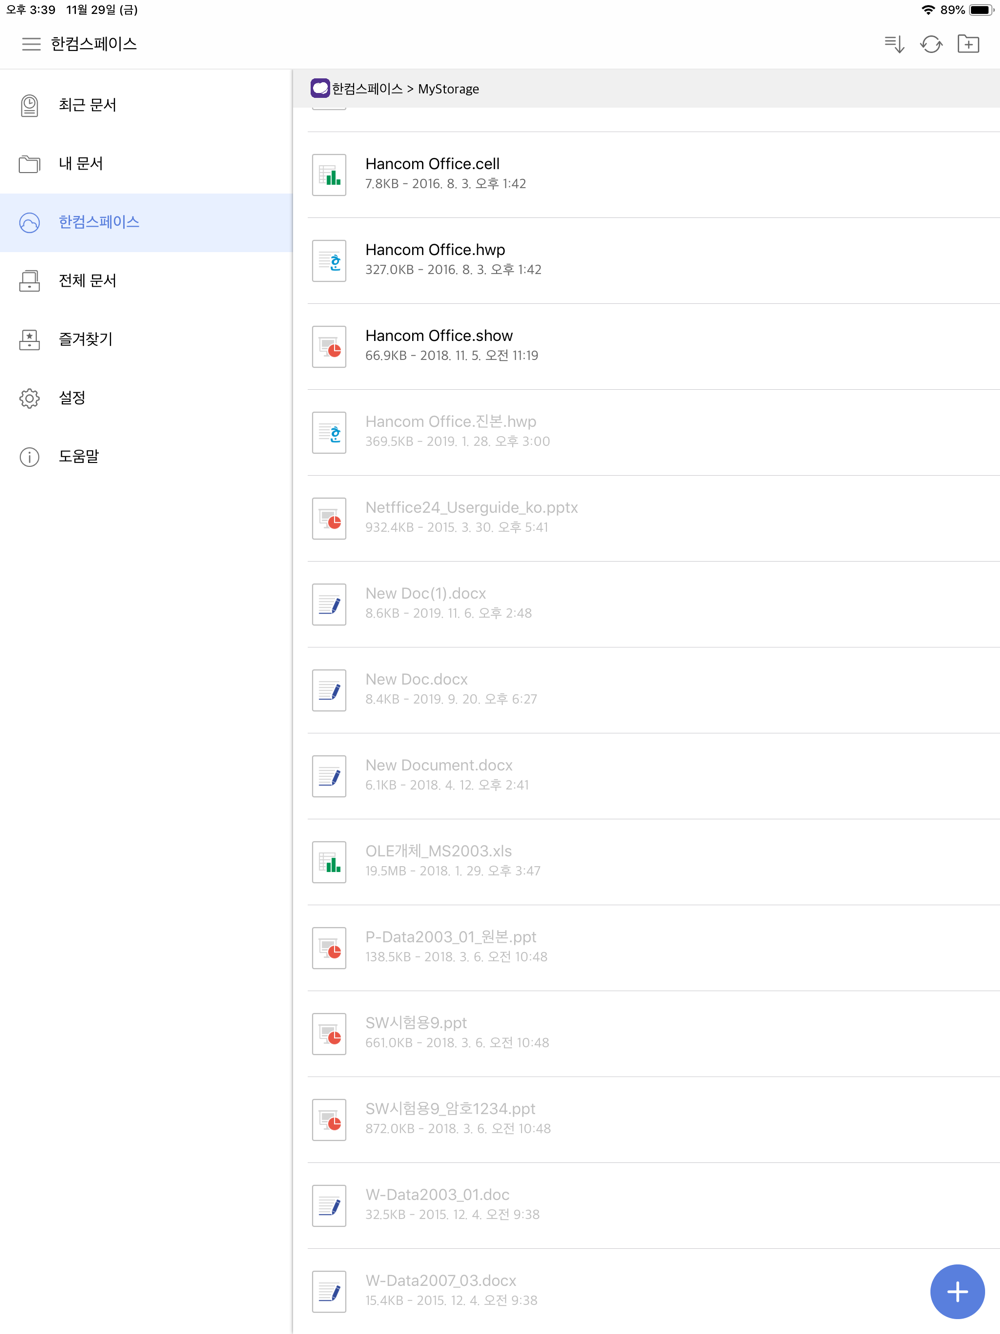
Task: Click the icon of P-Data2003_01_원본.ppt
Action: point(329,949)
